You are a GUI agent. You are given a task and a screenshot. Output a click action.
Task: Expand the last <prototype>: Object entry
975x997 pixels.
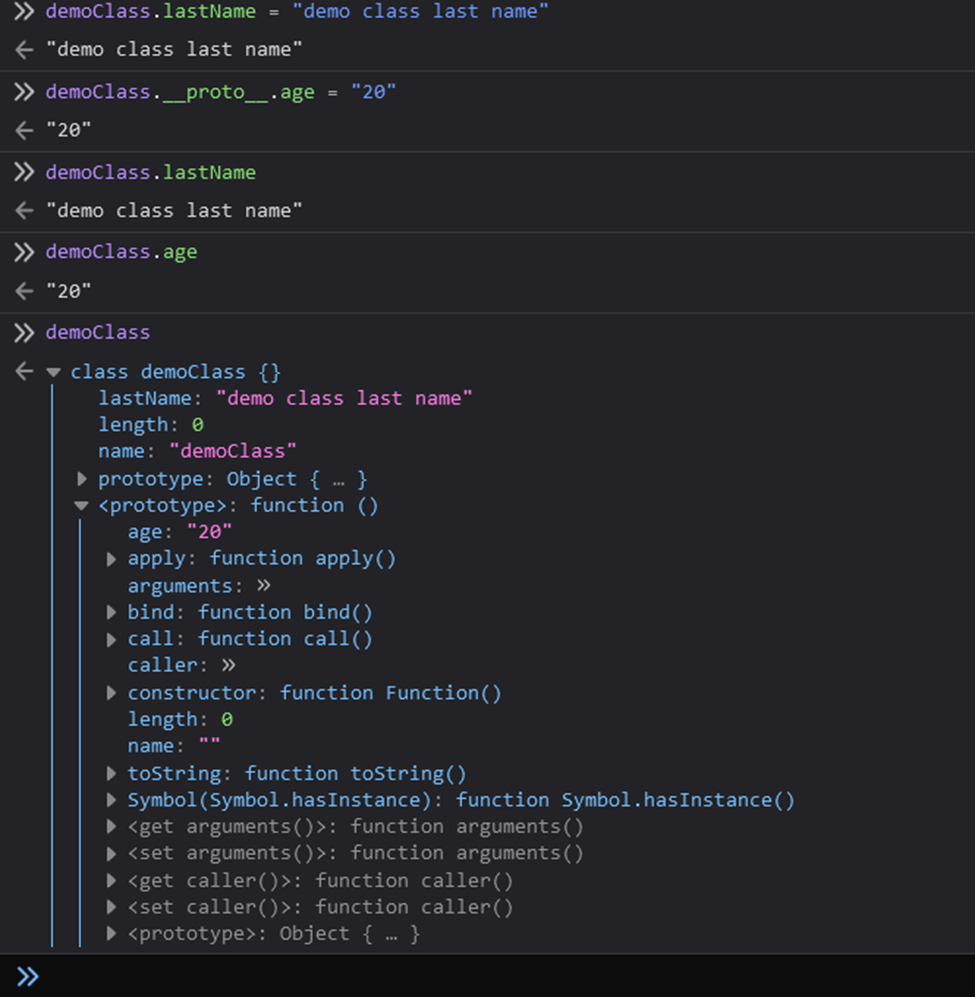pos(111,933)
